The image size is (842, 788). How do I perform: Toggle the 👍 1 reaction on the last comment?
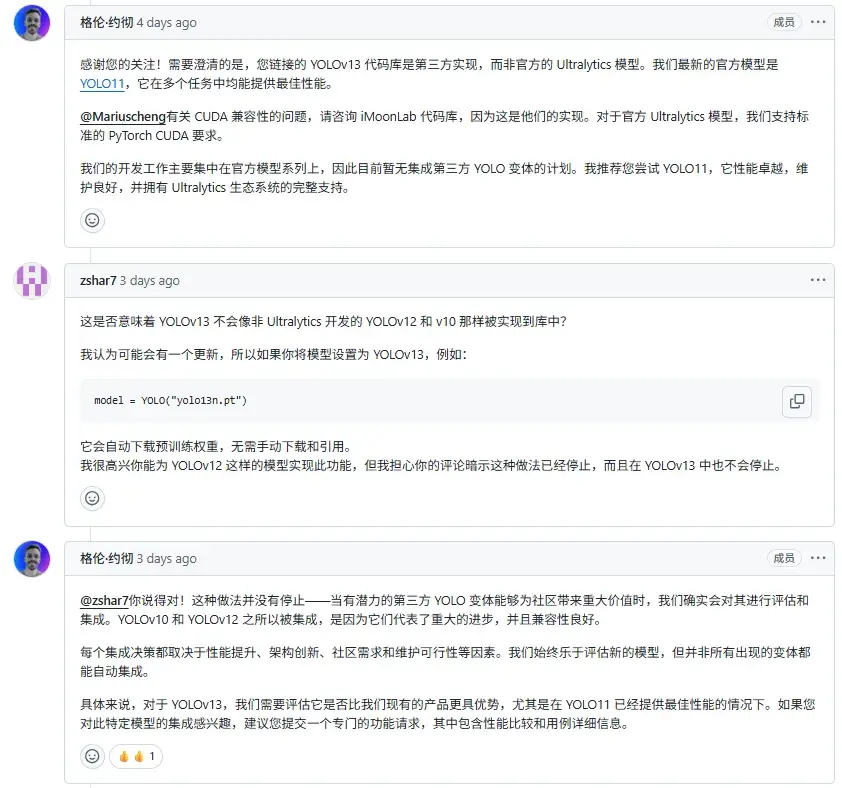coord(135,757)
